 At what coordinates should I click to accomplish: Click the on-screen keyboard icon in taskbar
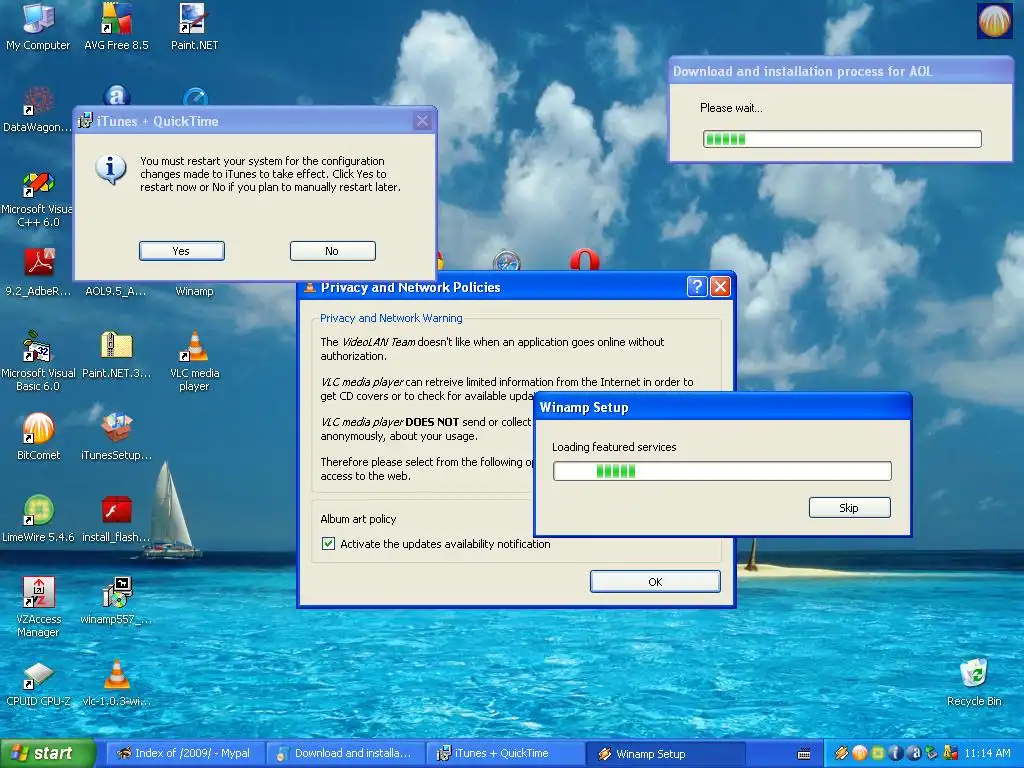[x=805, y=754]
